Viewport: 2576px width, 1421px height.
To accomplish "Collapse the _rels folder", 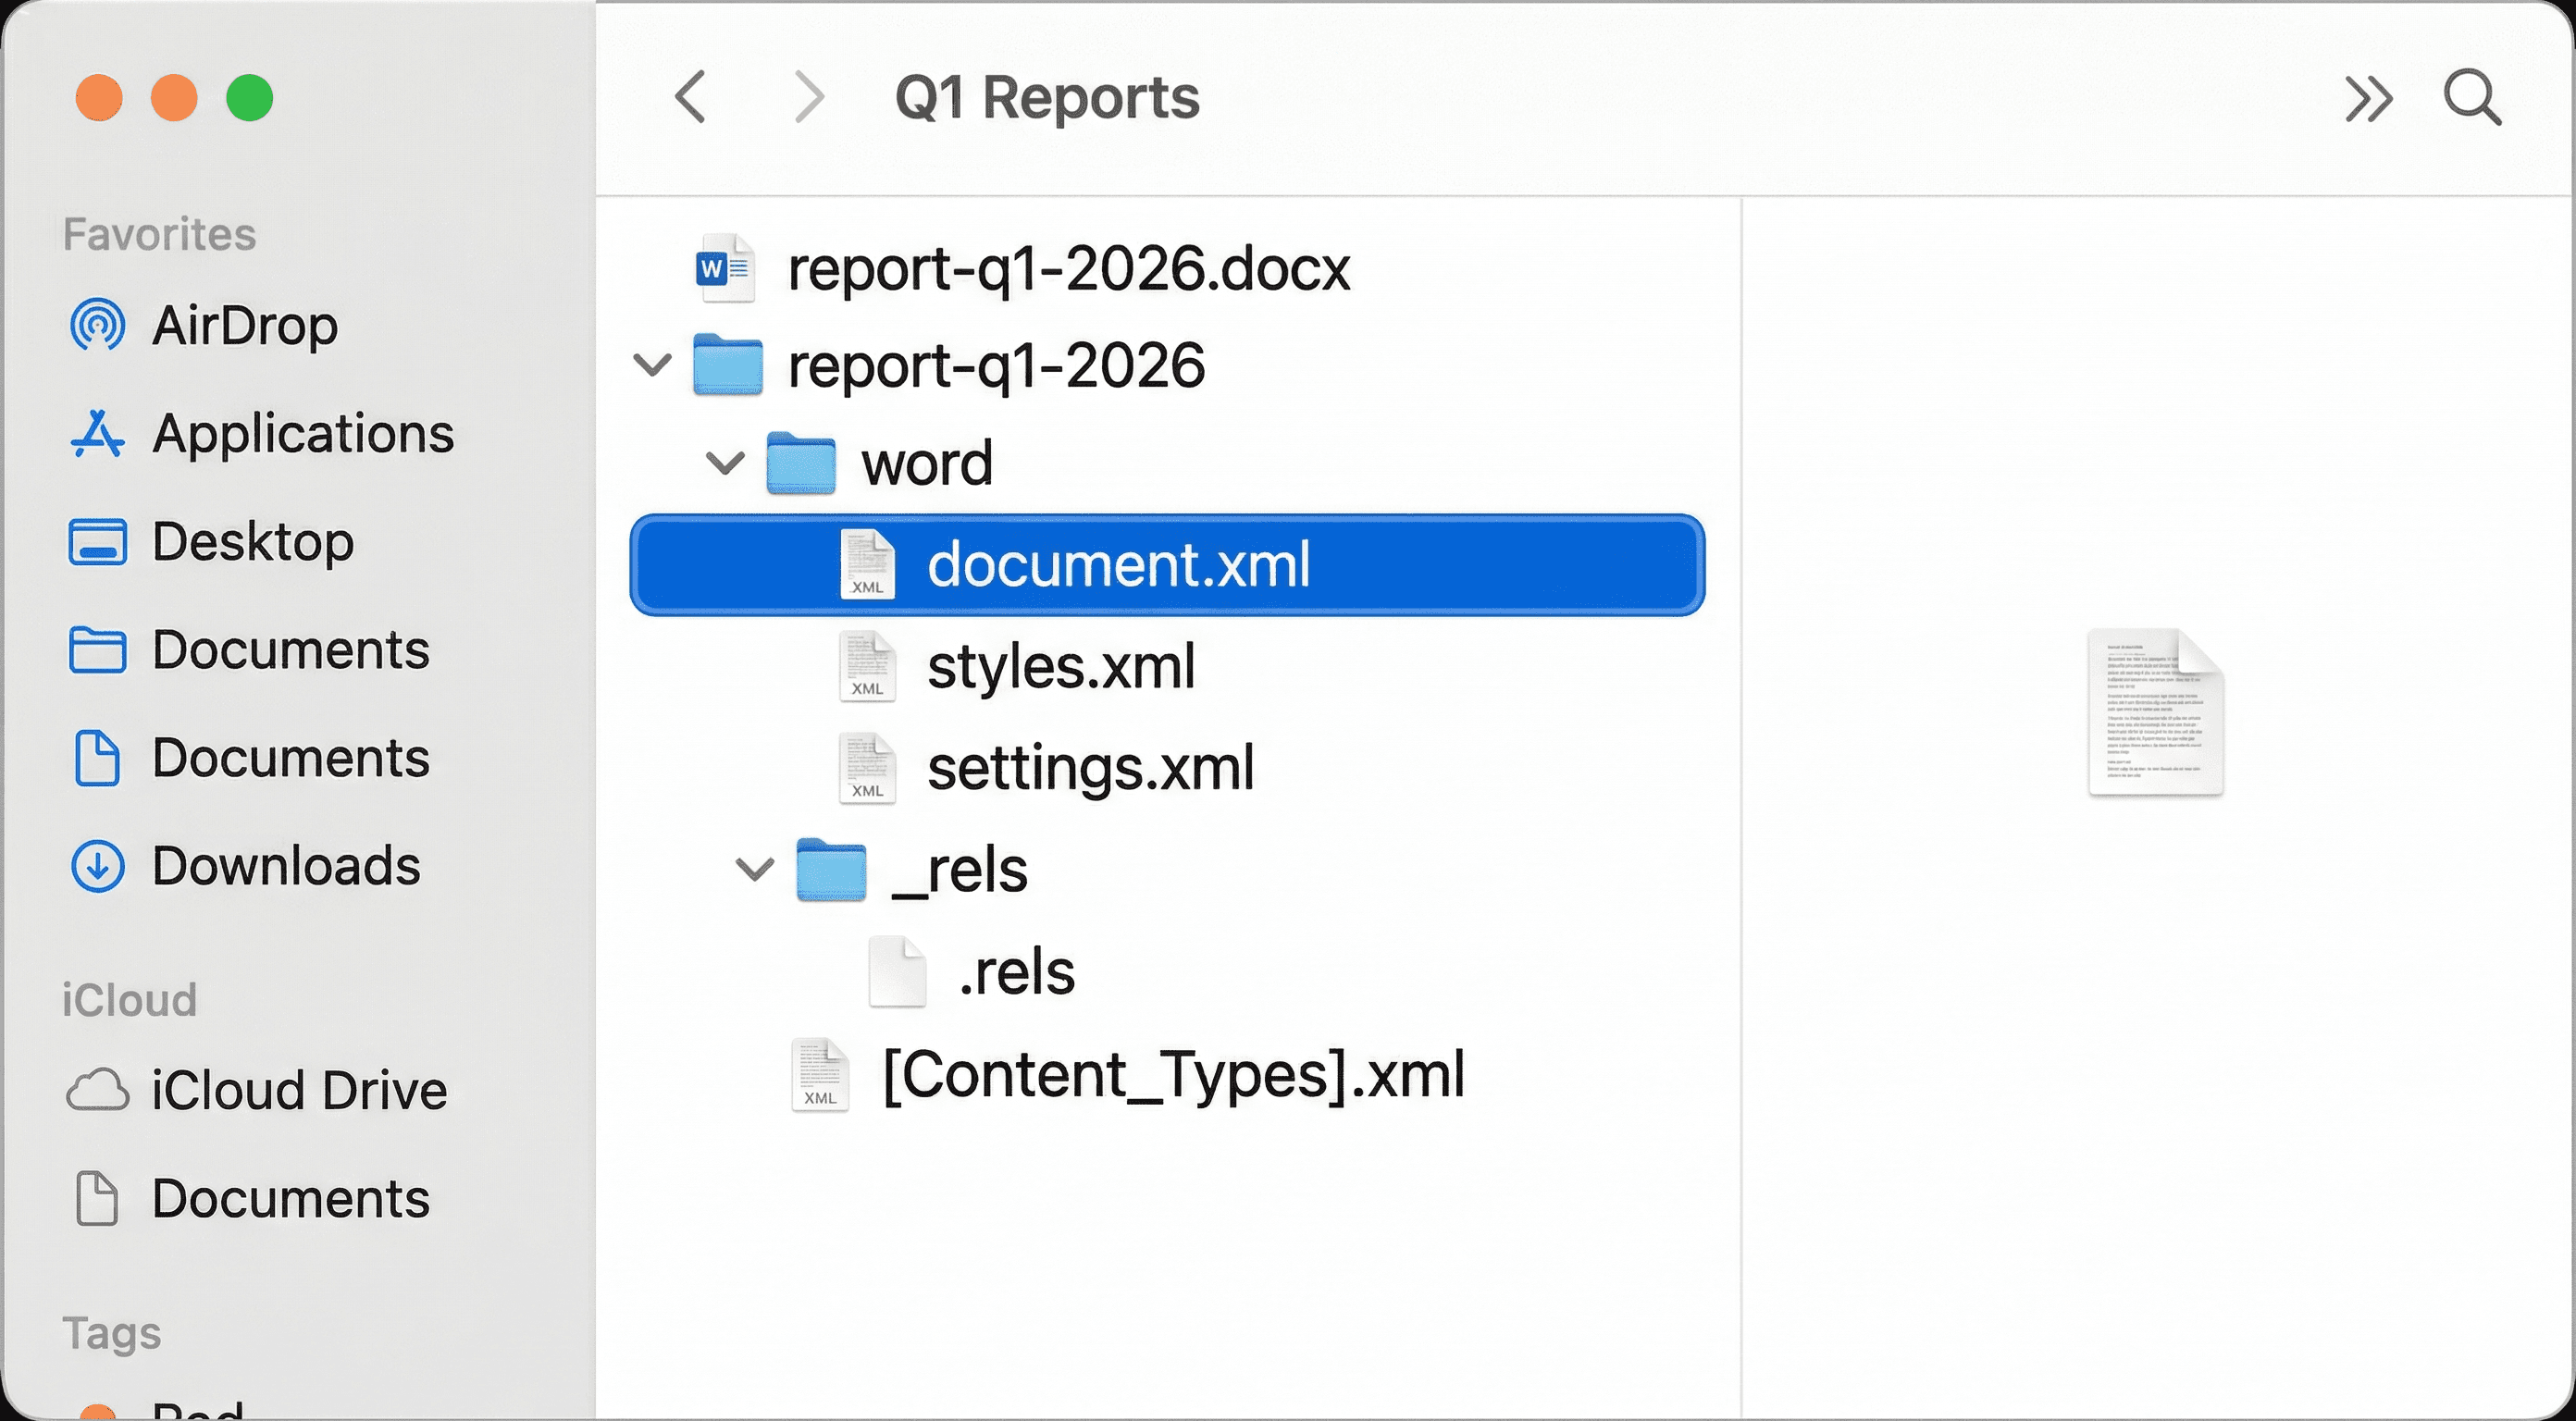I will coord(753,870).
